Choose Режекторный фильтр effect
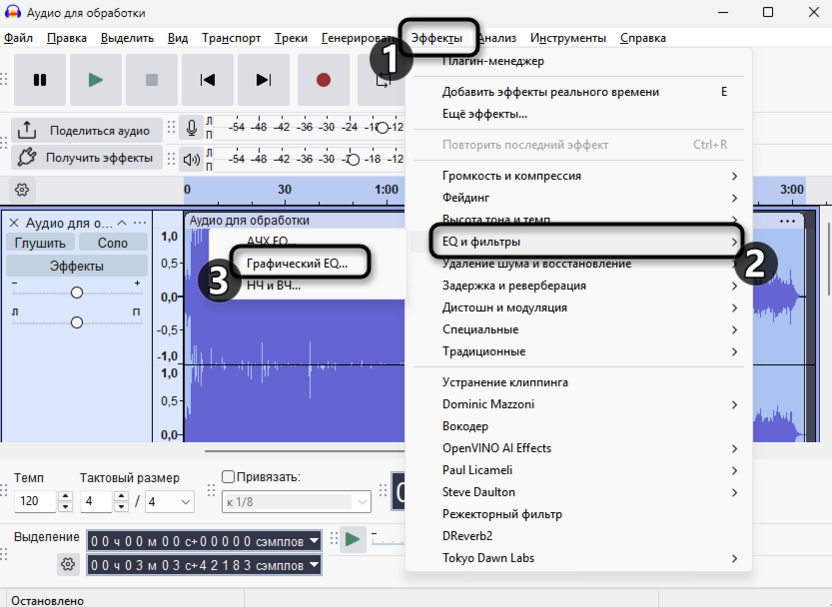832x607 pixels. (578, 514)
